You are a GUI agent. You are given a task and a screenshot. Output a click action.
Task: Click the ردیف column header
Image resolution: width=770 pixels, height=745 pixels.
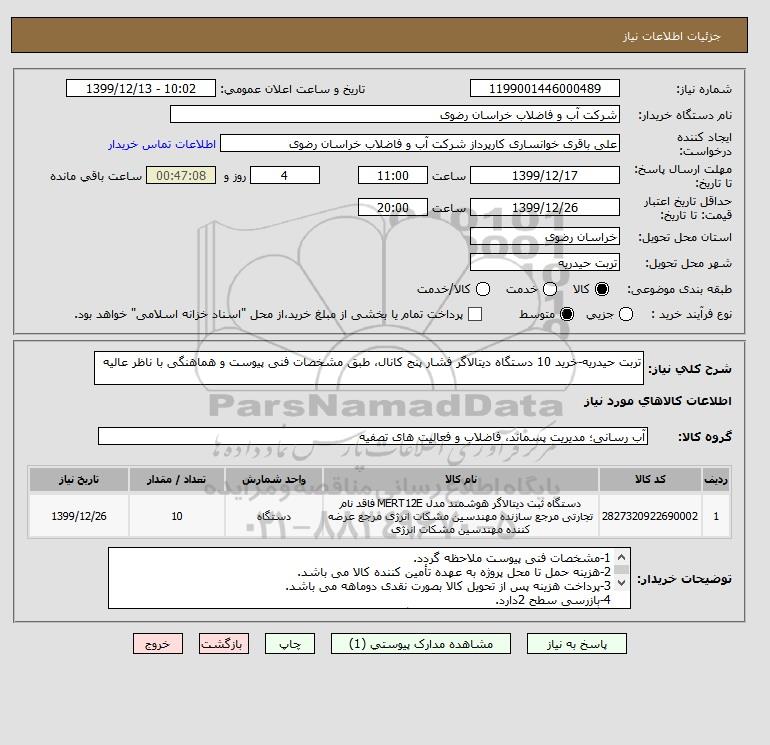point(716,479)
